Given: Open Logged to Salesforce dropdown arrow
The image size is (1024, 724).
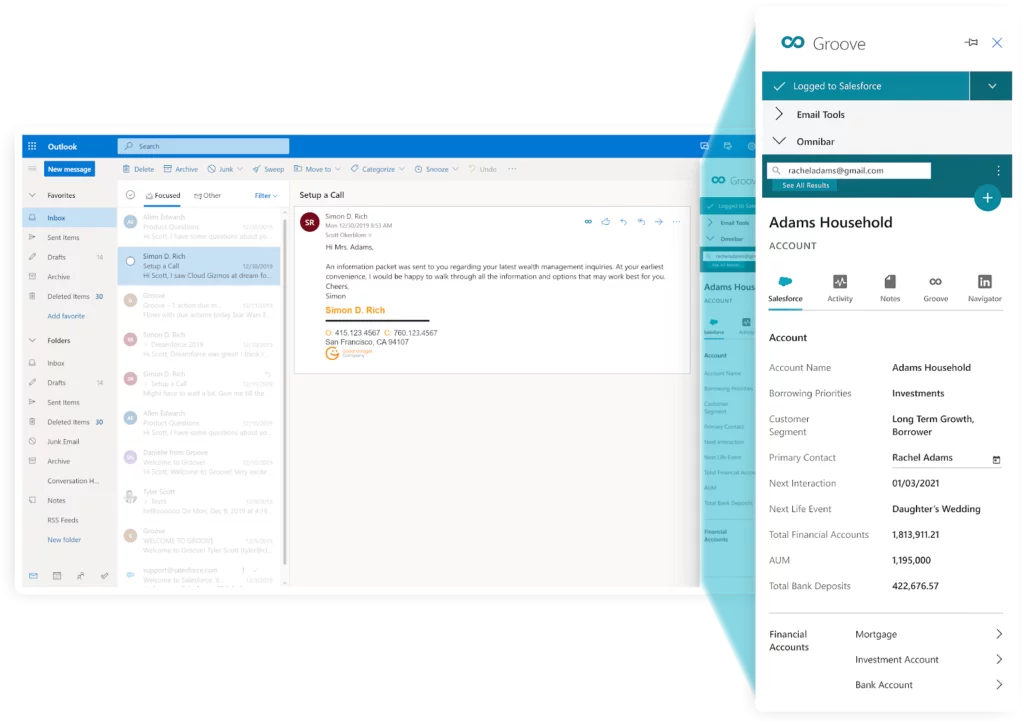Looking at the screenshot, I should coord(991,86).
